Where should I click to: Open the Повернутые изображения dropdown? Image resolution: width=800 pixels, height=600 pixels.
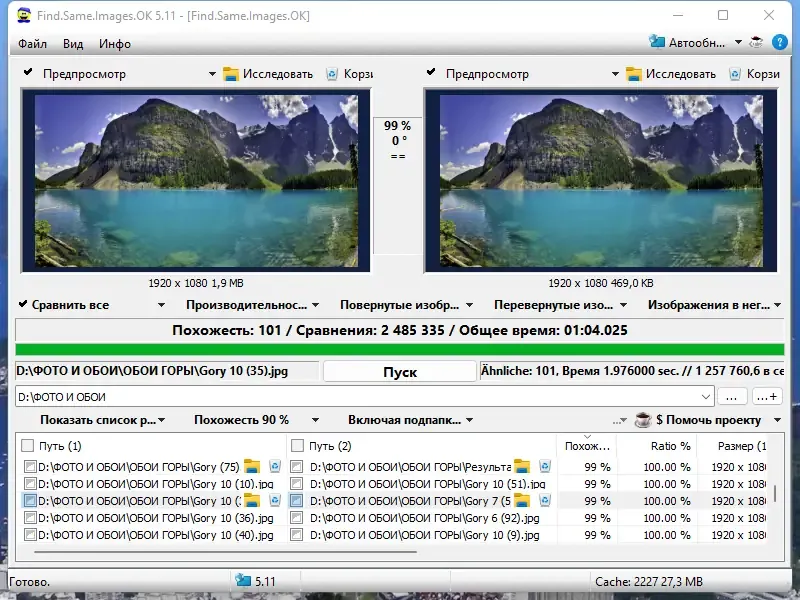(406, 305)
